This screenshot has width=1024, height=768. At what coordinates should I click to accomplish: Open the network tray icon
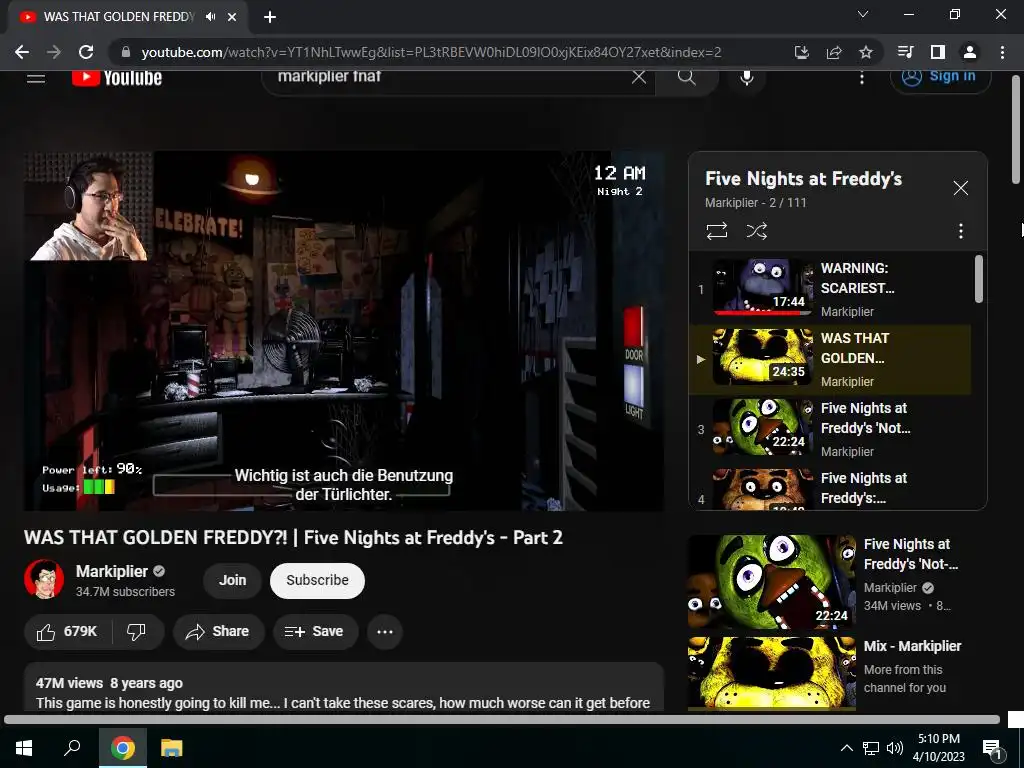pos(871,748)
